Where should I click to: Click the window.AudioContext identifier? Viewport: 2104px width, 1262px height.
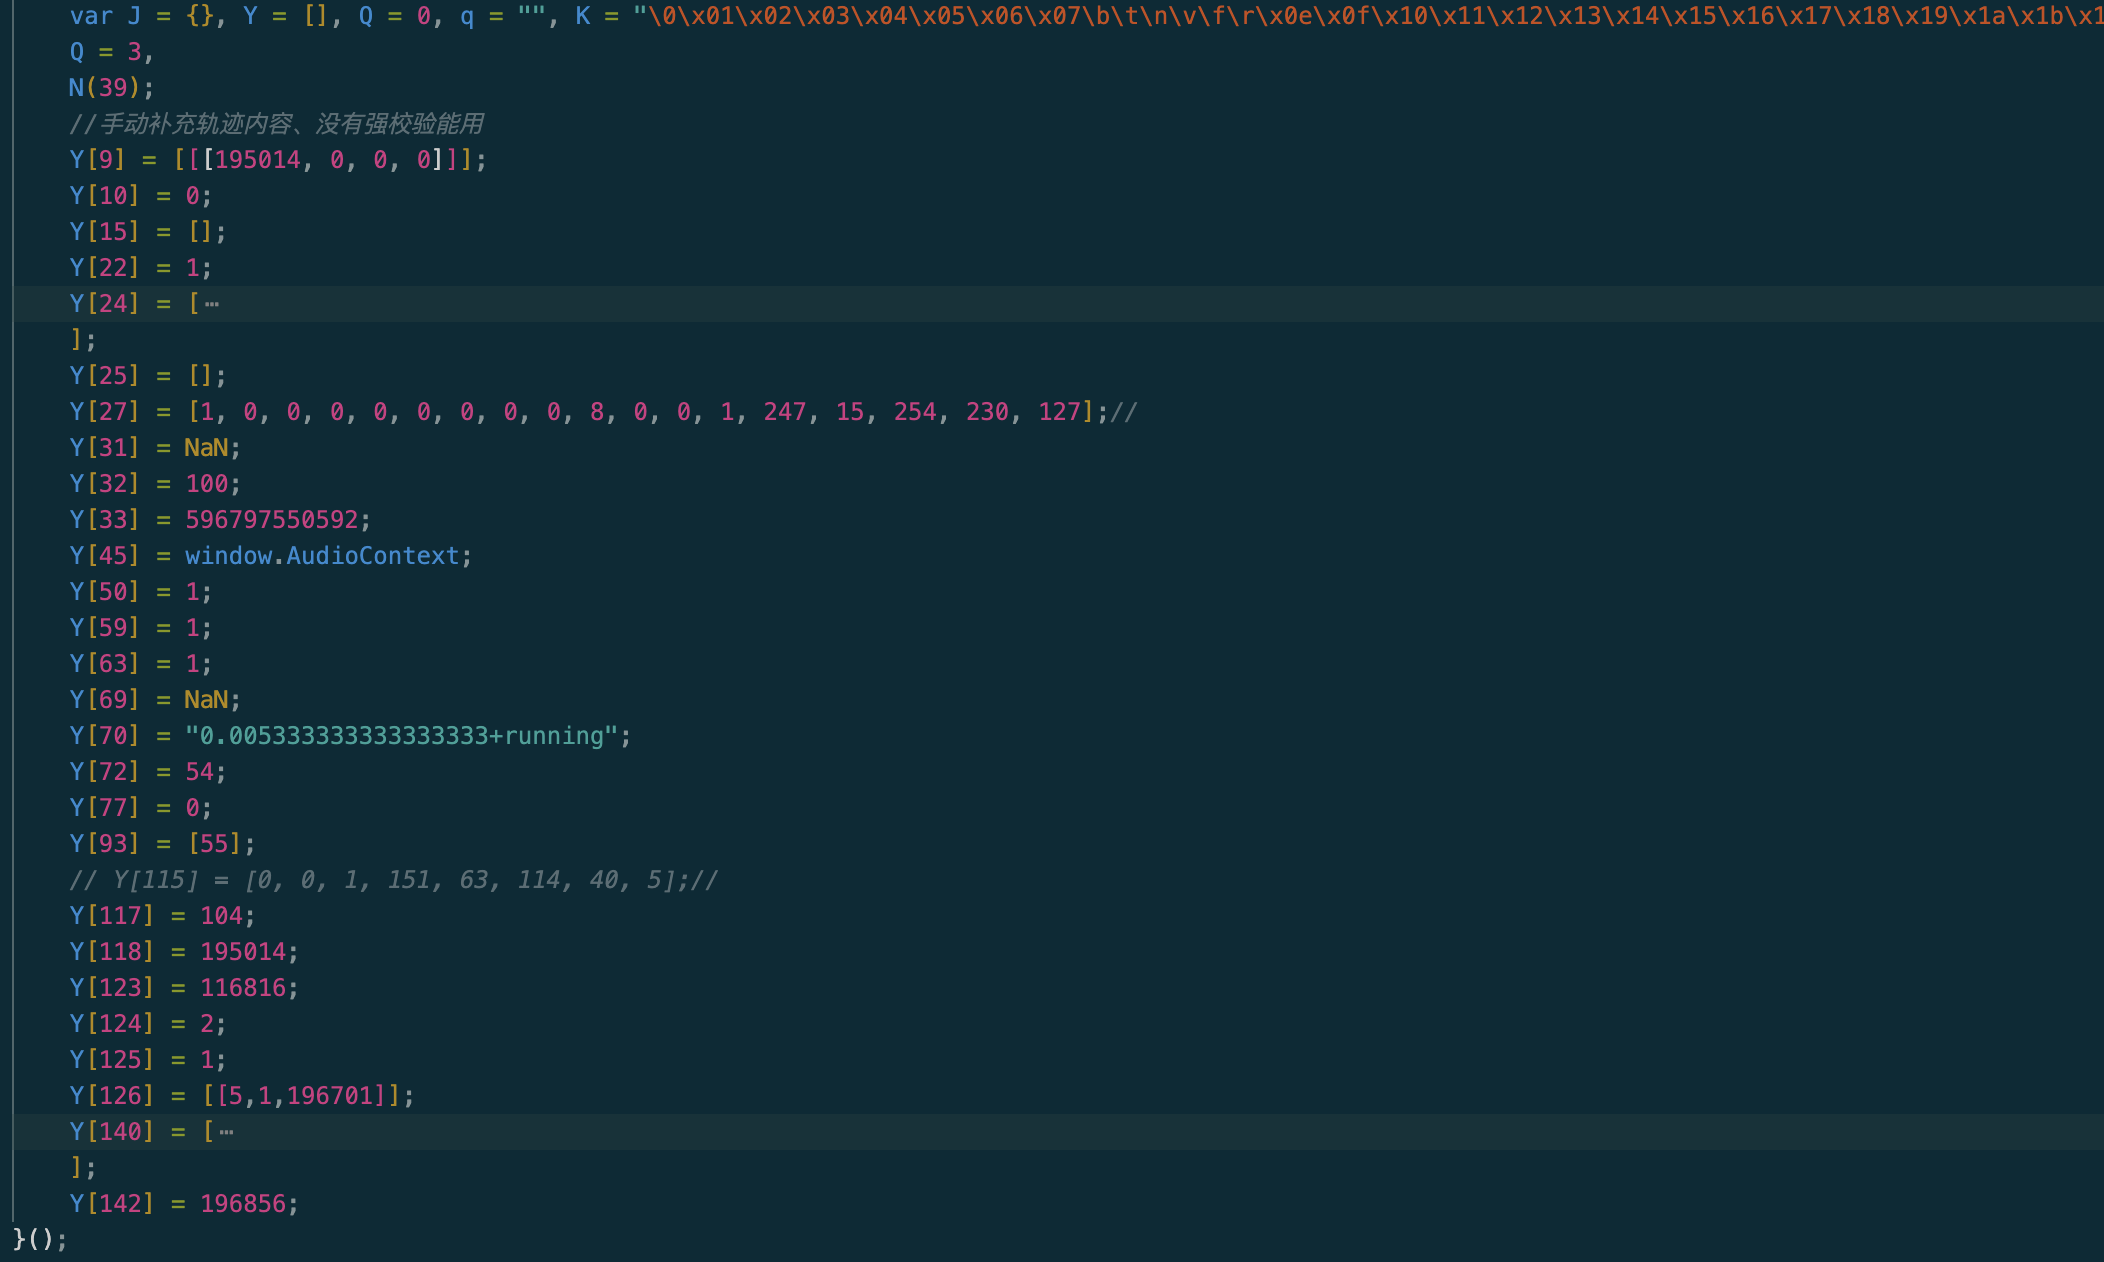click(322, 556)
